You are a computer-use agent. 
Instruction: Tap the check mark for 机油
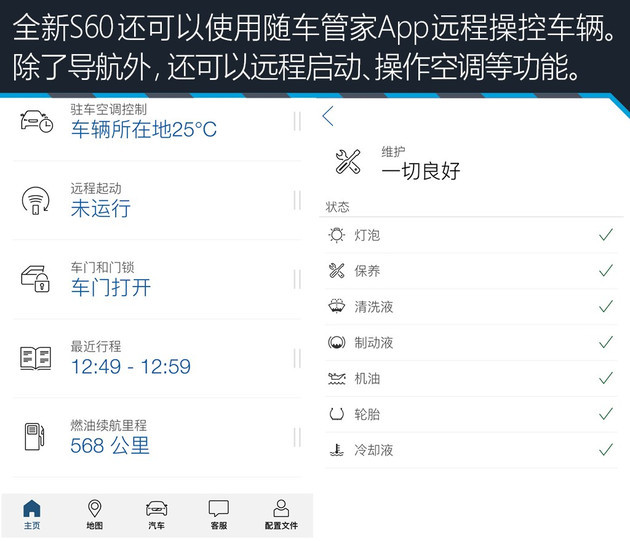[606, 377]
